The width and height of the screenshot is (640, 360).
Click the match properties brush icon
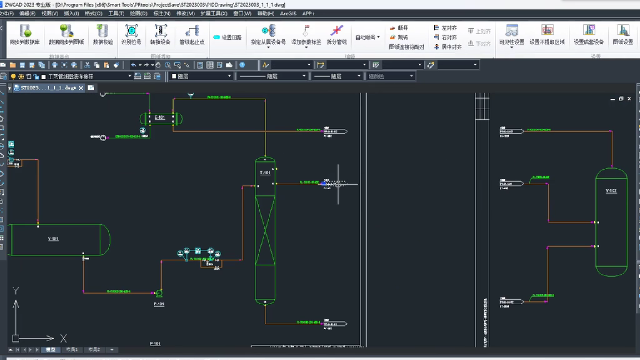point(116,65)
